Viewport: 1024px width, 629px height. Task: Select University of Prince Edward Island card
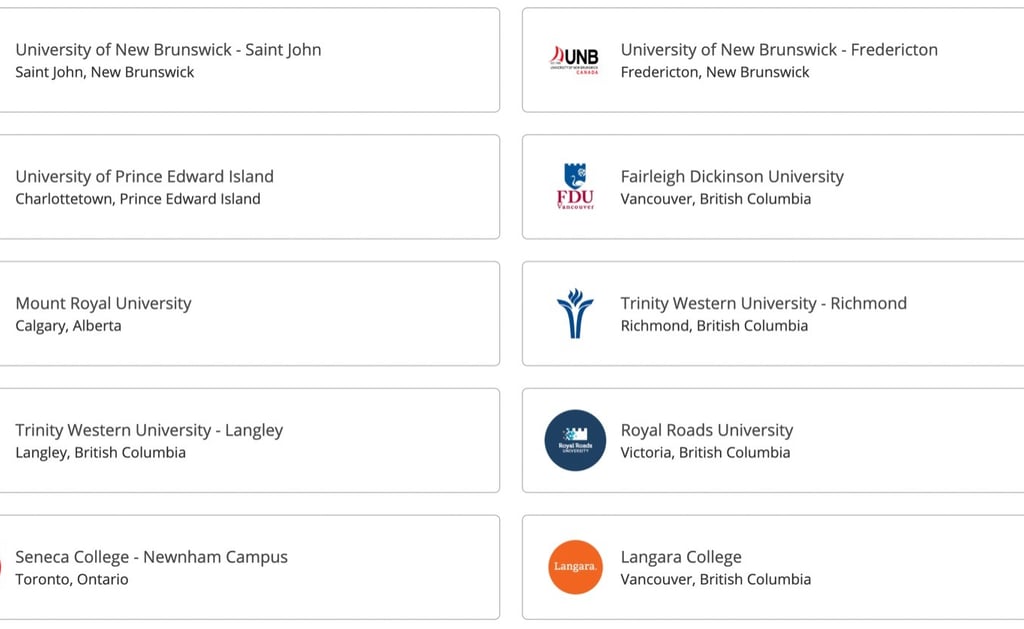(249, 187)
